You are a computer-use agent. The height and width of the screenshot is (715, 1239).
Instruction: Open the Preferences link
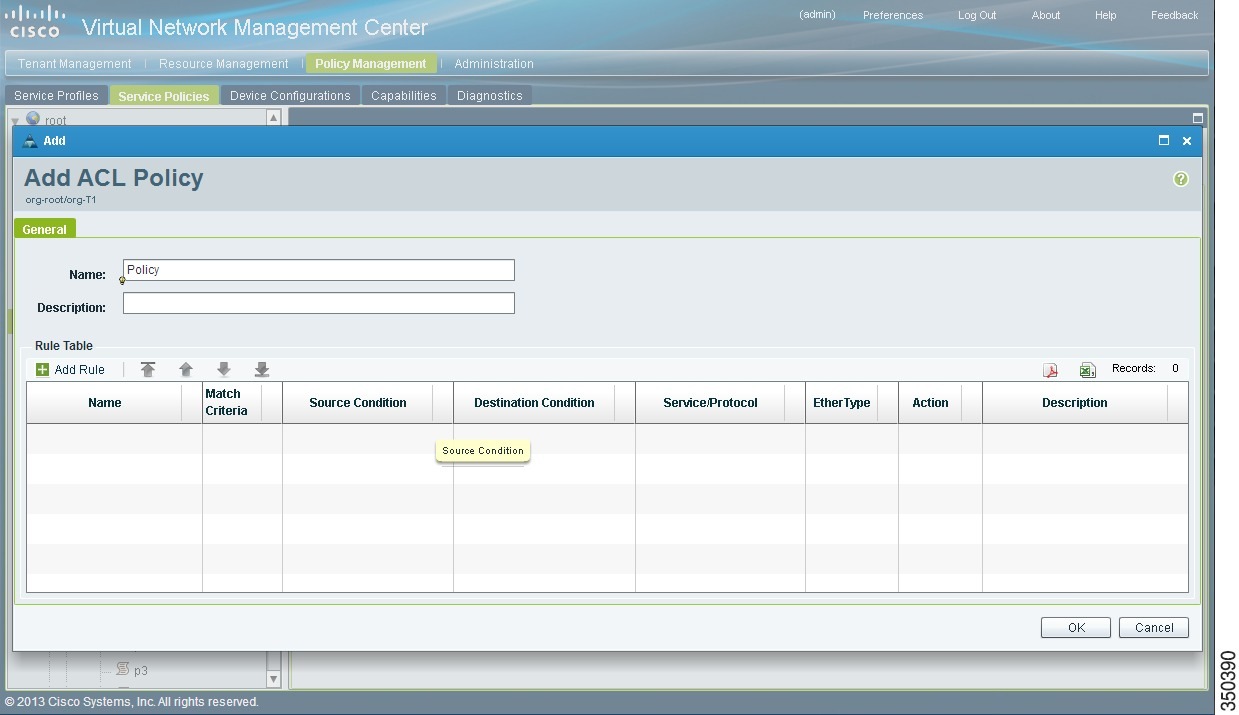[893, 15]
